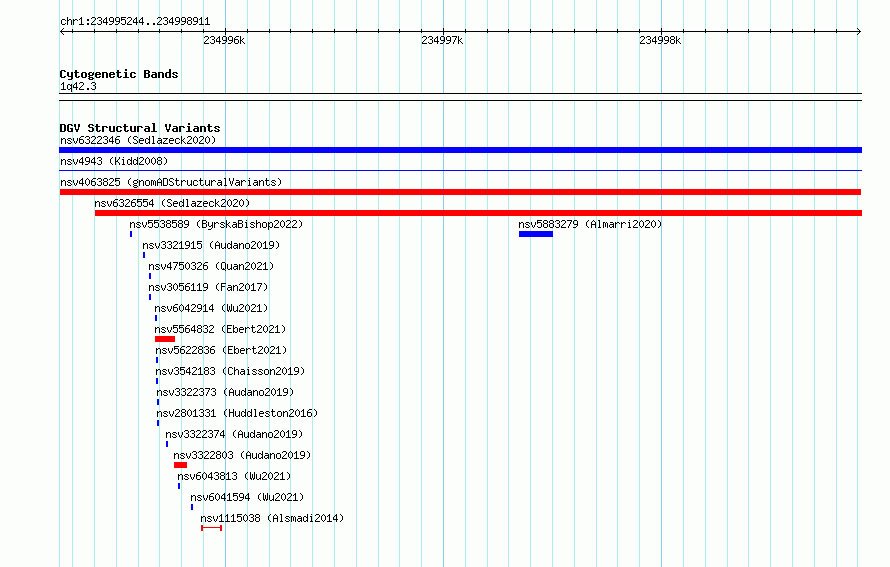
Task: Select the blue nsv5883279 variant bar
Action: coord(536,234)
